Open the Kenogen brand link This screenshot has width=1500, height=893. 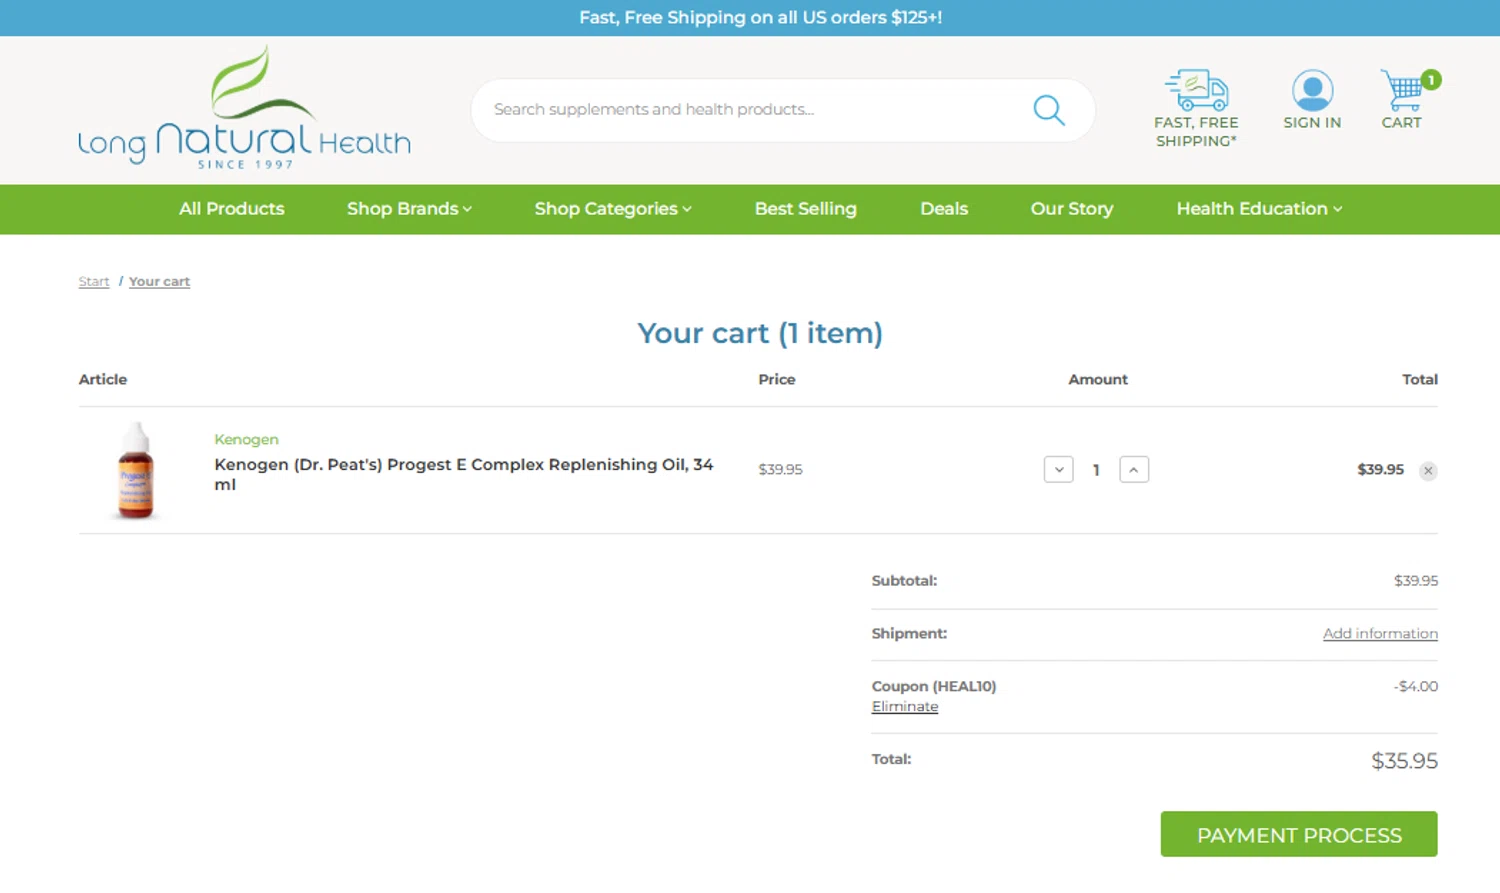tap(246, 439)
